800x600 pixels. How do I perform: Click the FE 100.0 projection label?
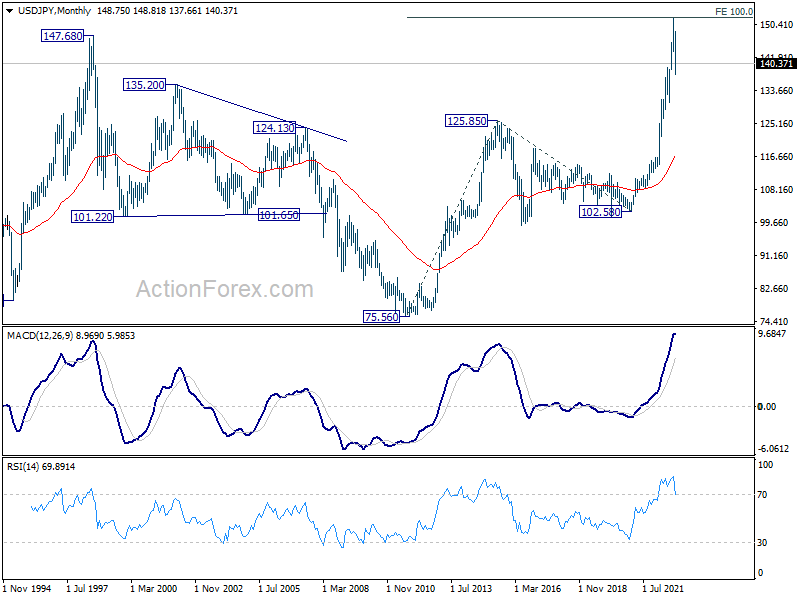[734, 11]
